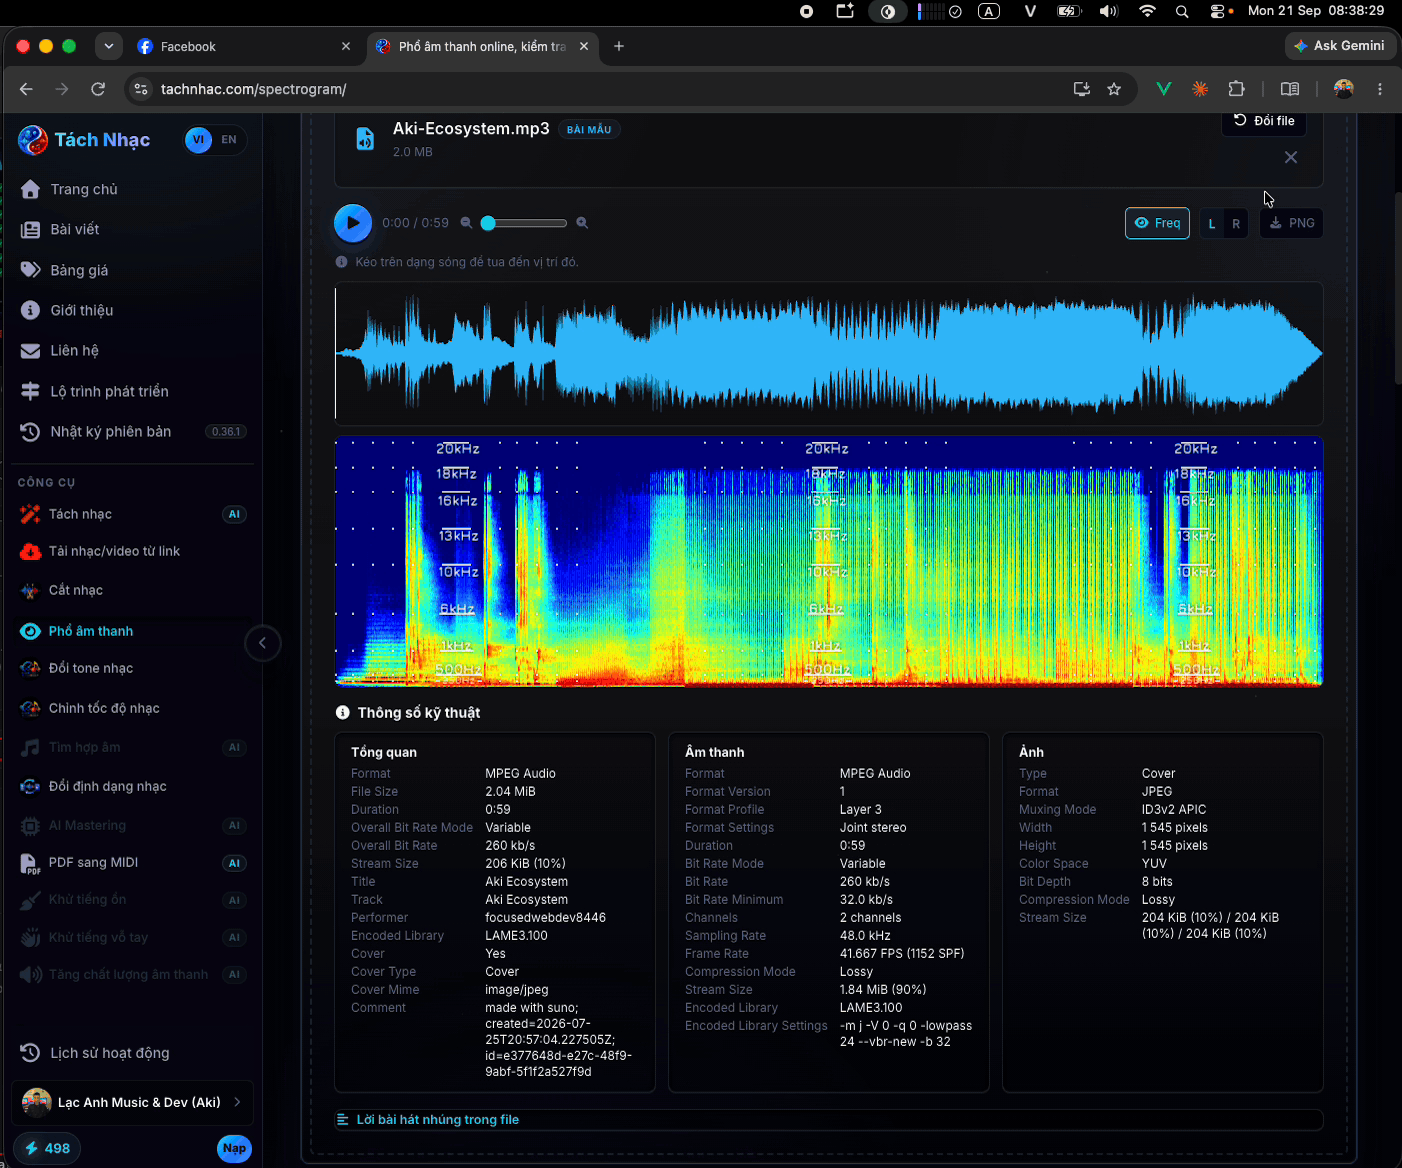Switch language to VI

(x=198, y=140)
